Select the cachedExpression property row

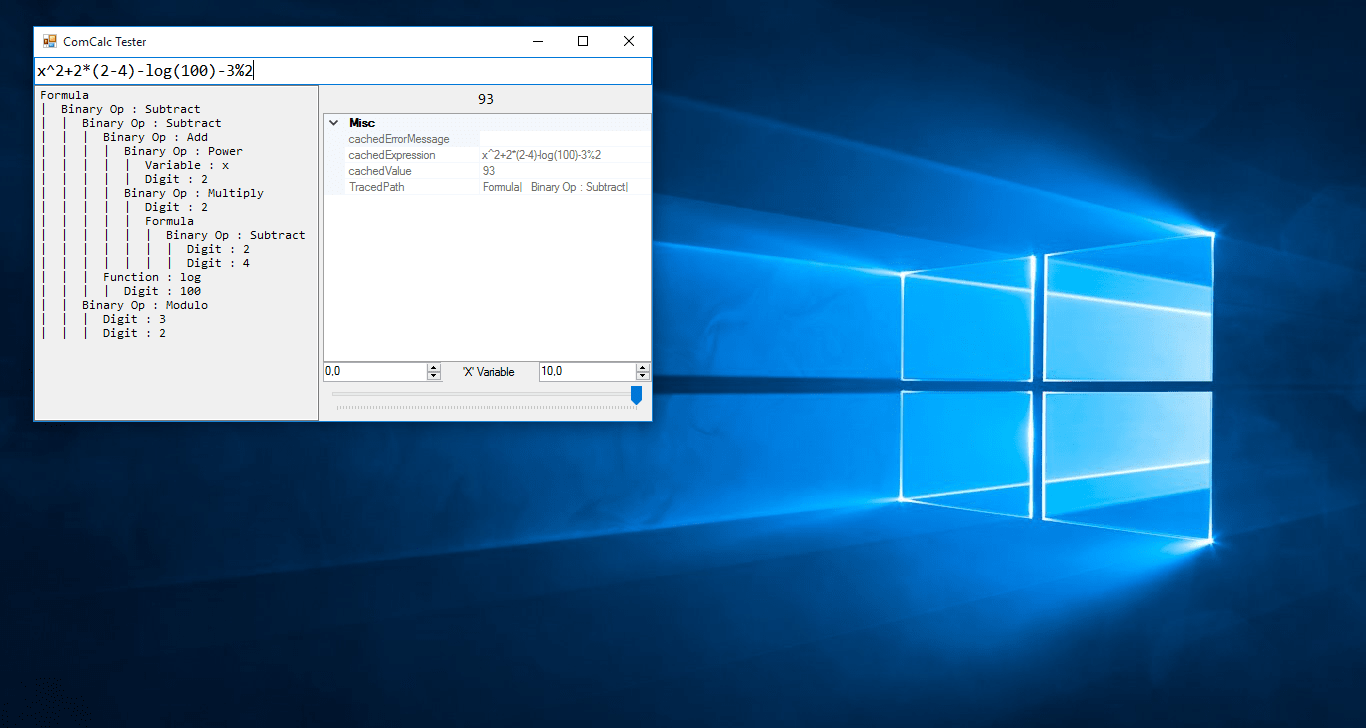point(487,155)
